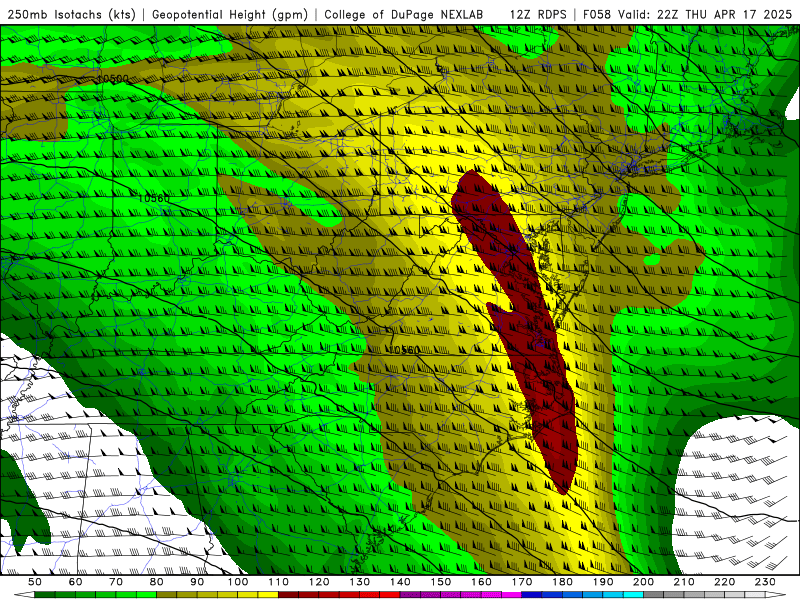This screenshot has width=800, height=600.
Task: Click the colorbar label 170
Action: [522, 582]
